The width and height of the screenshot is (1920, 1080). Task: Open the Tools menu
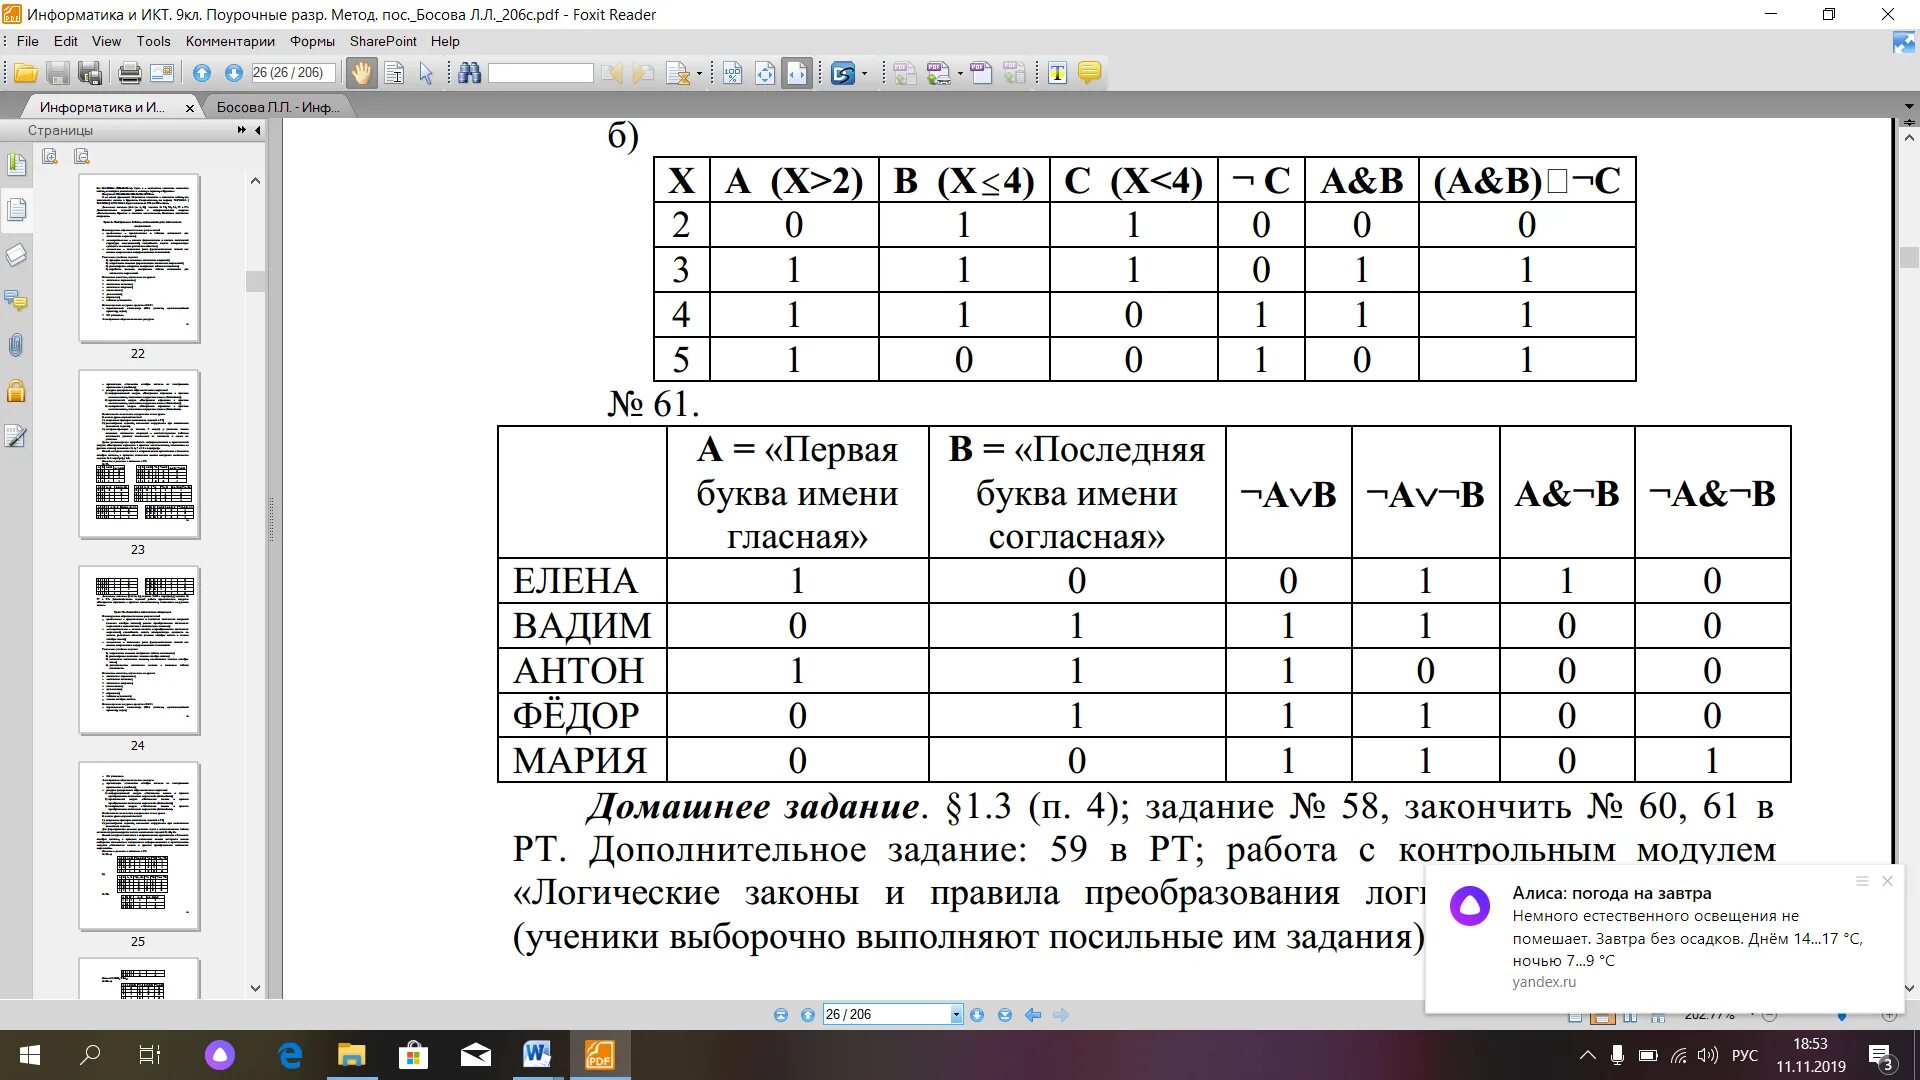154,41
